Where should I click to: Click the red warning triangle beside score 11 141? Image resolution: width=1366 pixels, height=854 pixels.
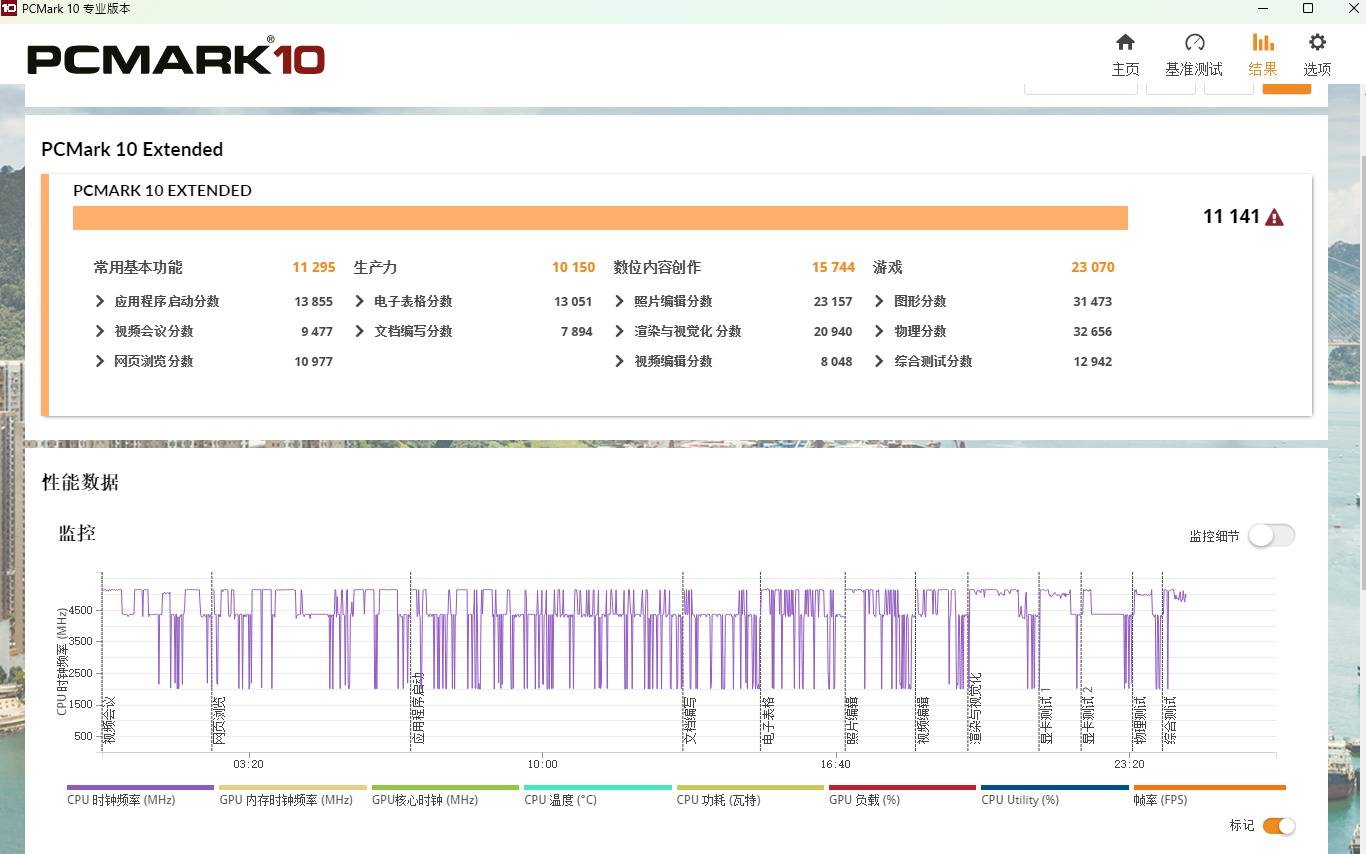point(1274,217)
